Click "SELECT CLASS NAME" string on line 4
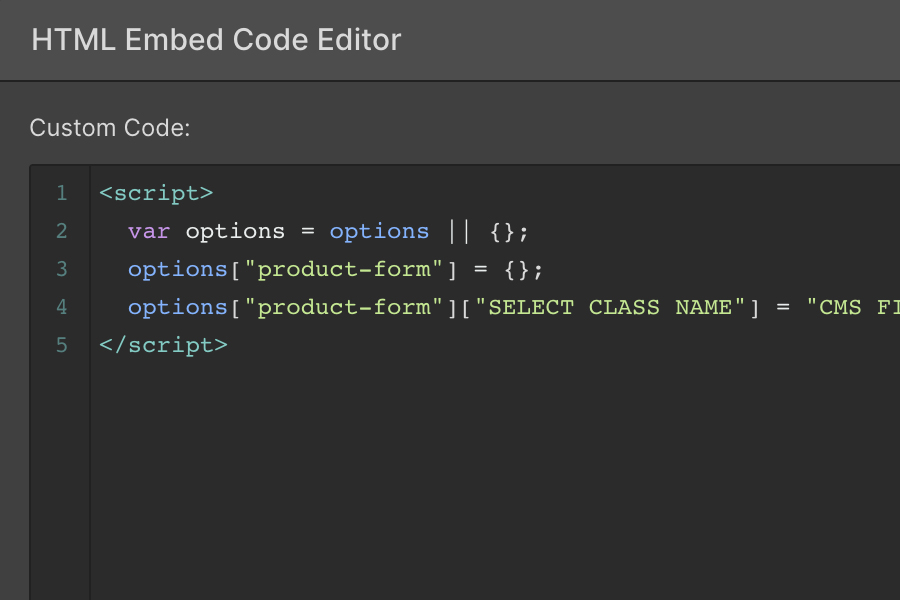 (x=610, y=307)
